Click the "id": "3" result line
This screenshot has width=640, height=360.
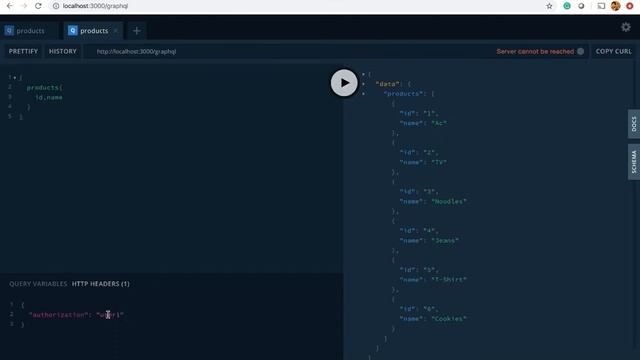click(x=419, y=192)
